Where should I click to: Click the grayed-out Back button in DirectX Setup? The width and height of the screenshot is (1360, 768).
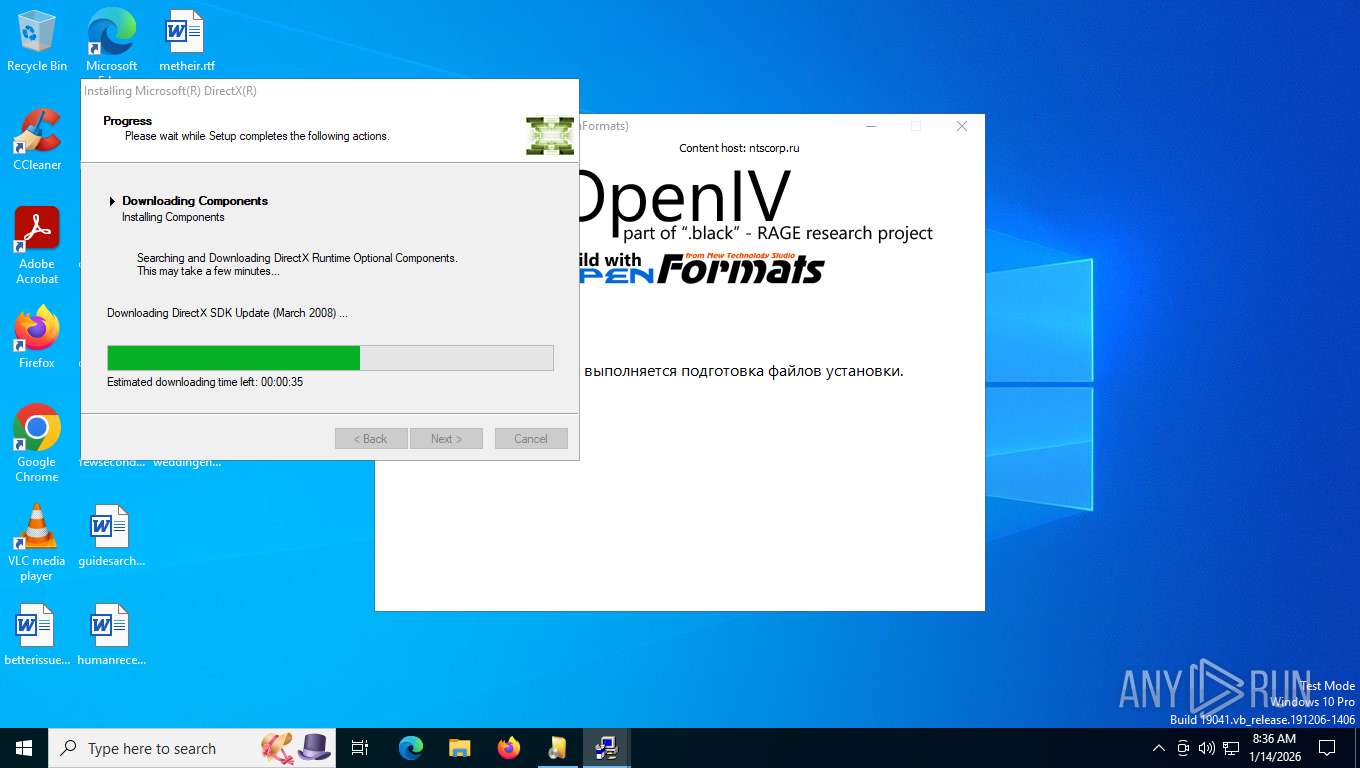point(371,439)
